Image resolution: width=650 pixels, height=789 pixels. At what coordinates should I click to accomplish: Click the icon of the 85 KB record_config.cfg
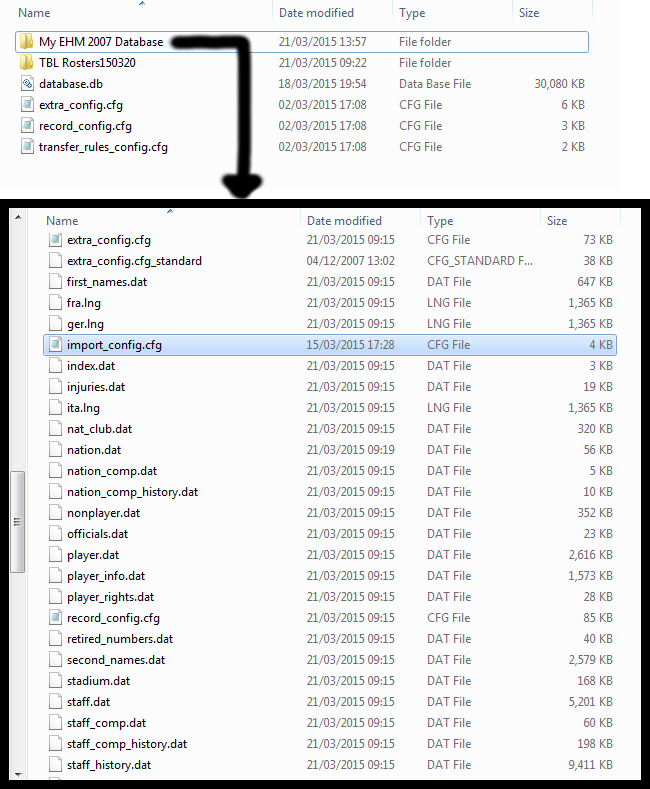point(55,618)
